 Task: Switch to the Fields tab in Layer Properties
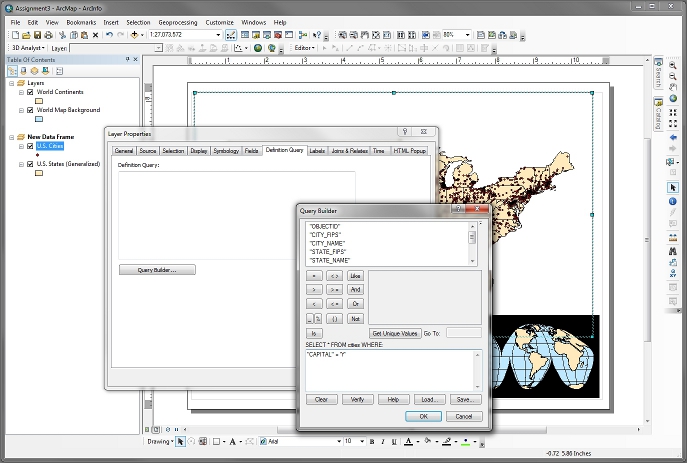(251, 151)
